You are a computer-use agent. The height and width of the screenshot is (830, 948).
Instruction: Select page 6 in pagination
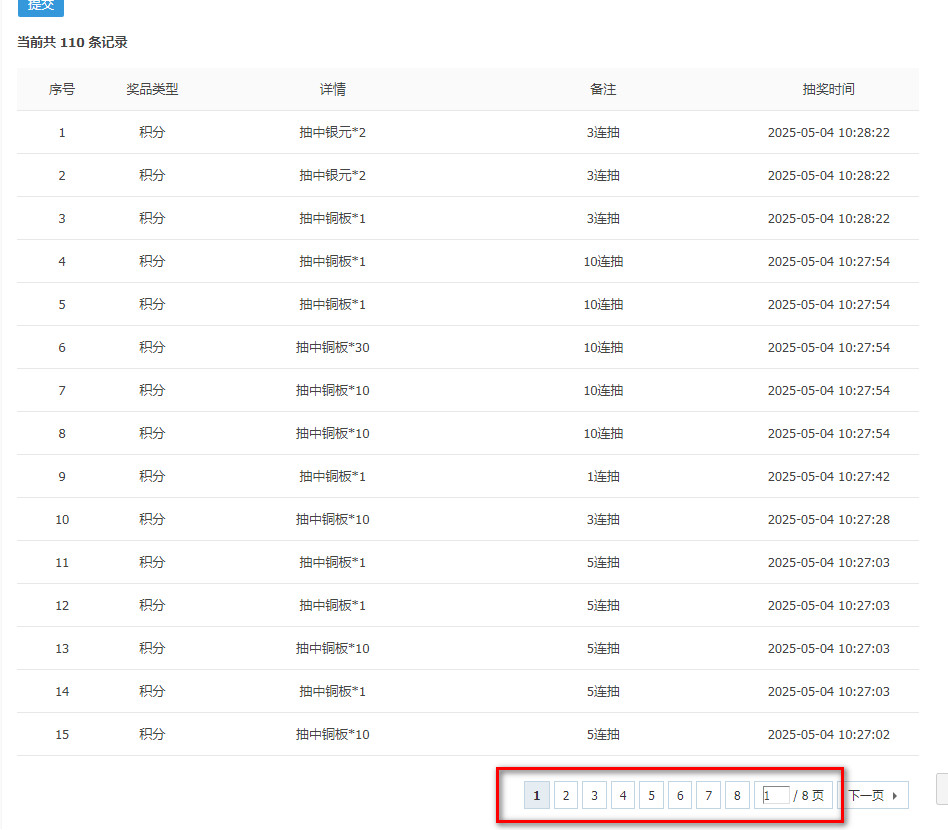(680, 796)
